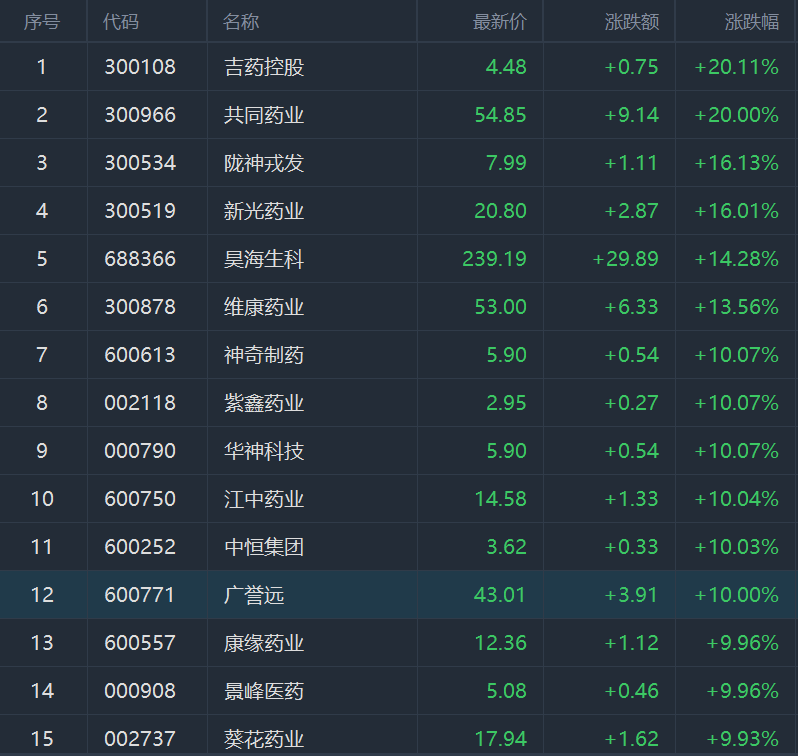Sort by the 名称 column header
Viewport: 798px width, 756px height.
(241, 22)
